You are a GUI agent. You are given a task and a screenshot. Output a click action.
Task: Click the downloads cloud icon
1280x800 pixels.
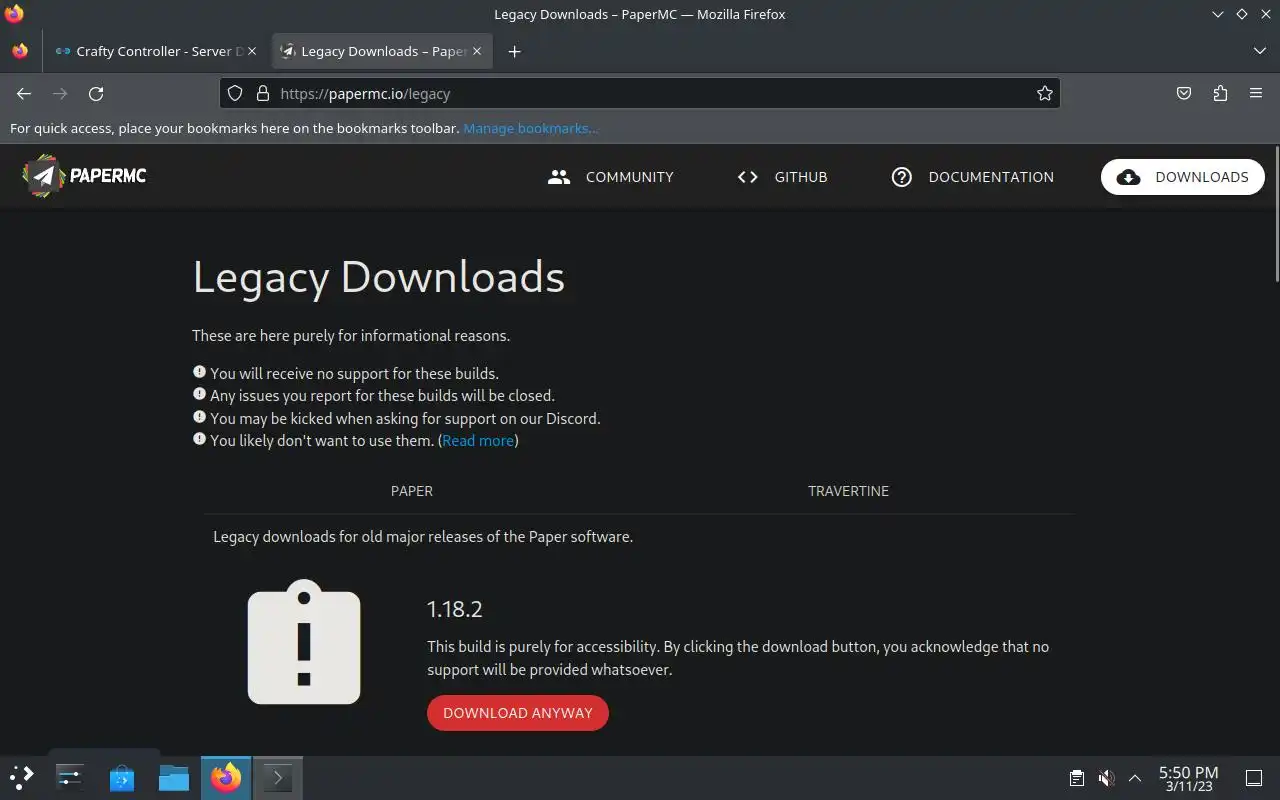click(x=1128, y=177)
